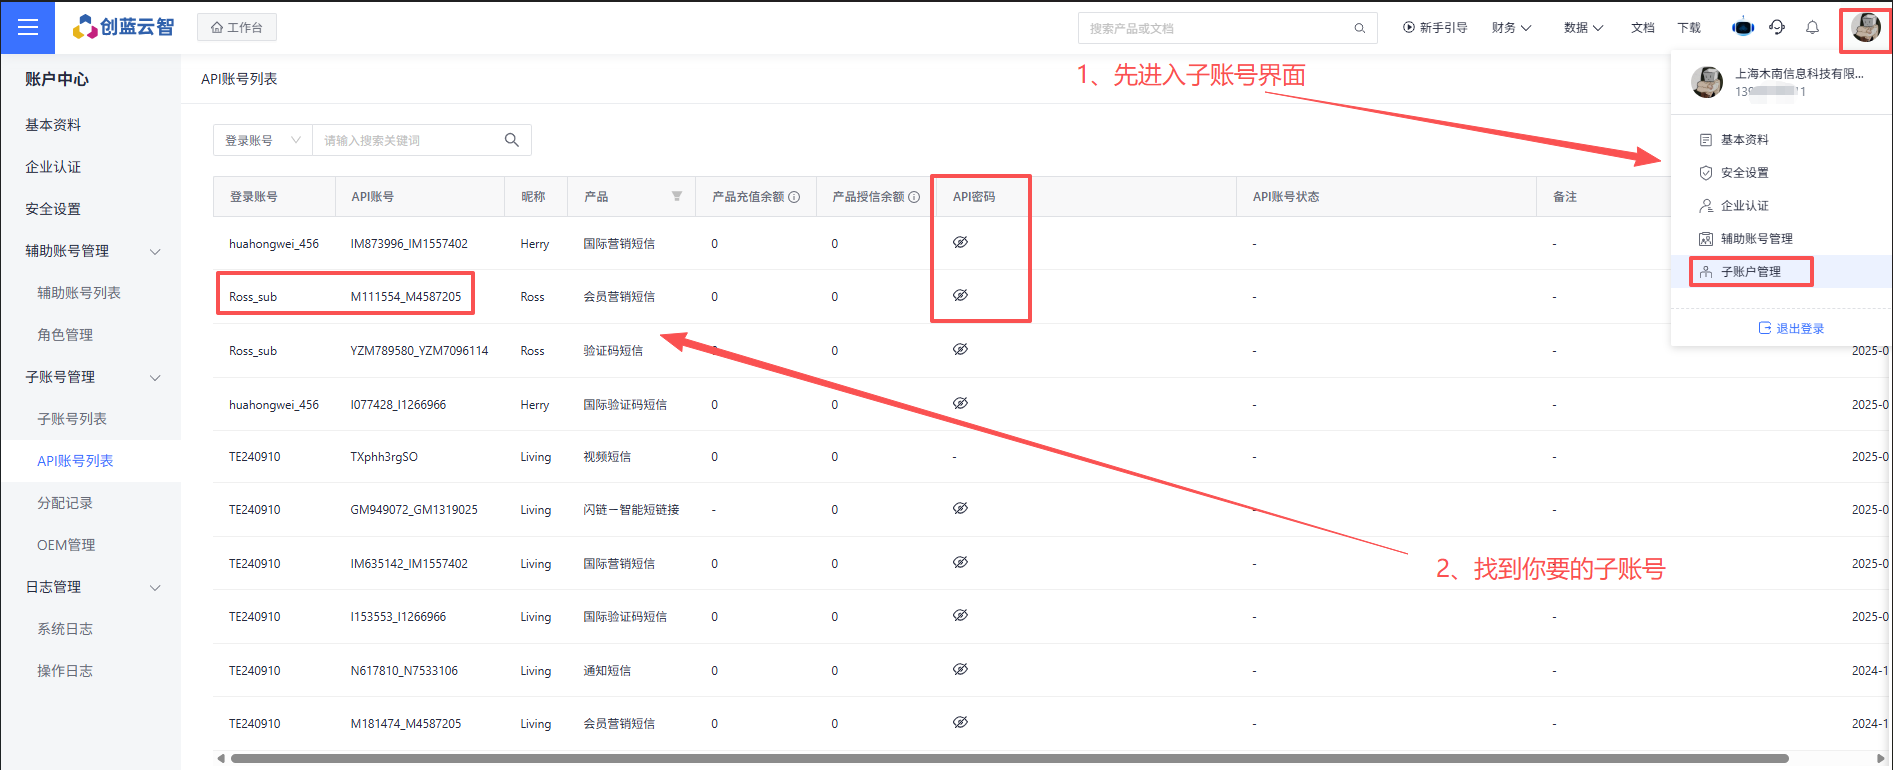The width and height of the screenshot is (1893, 770).
Task: Click the 退出登录 link
Action: pos(1791,329)
